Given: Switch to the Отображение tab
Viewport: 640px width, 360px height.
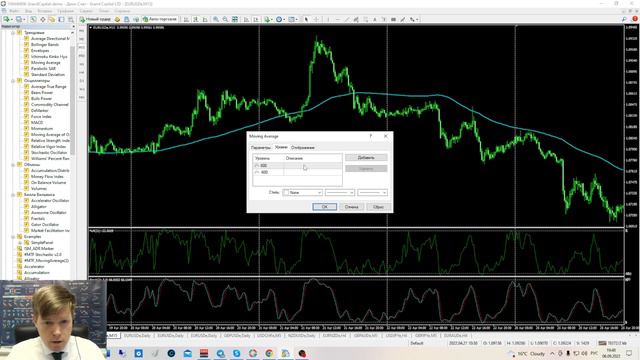Looking at the screenshot, I should 303,147.
